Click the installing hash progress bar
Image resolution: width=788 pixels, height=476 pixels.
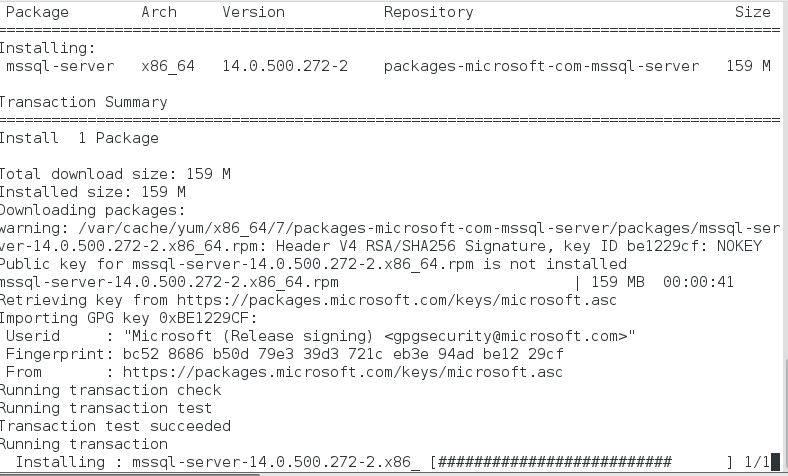(555, 462)
